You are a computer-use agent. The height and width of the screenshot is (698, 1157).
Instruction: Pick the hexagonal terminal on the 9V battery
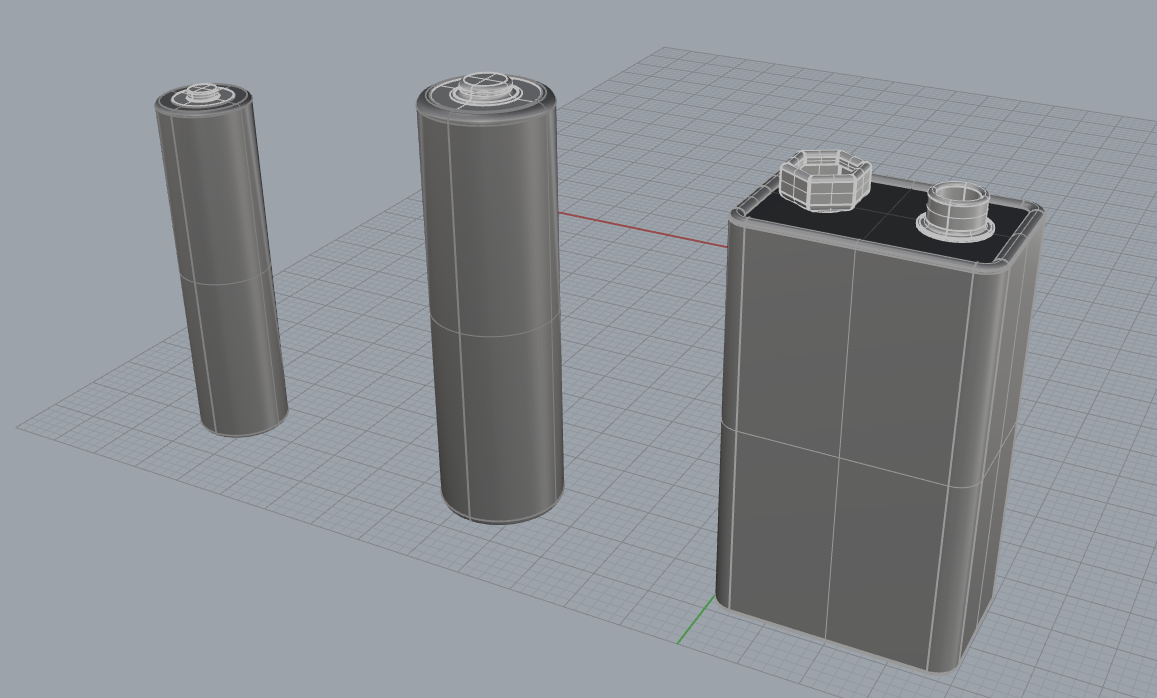coord(825,180)
